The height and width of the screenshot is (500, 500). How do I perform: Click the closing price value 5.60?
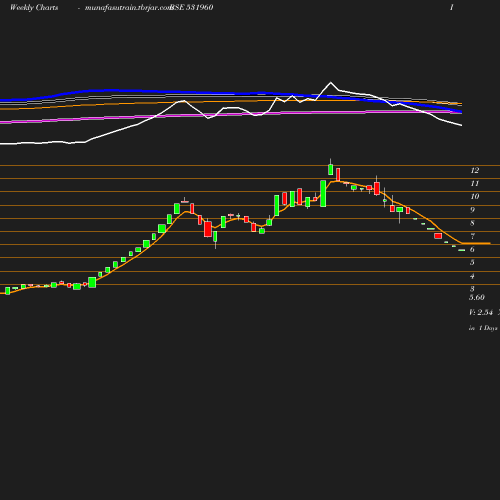477,297
